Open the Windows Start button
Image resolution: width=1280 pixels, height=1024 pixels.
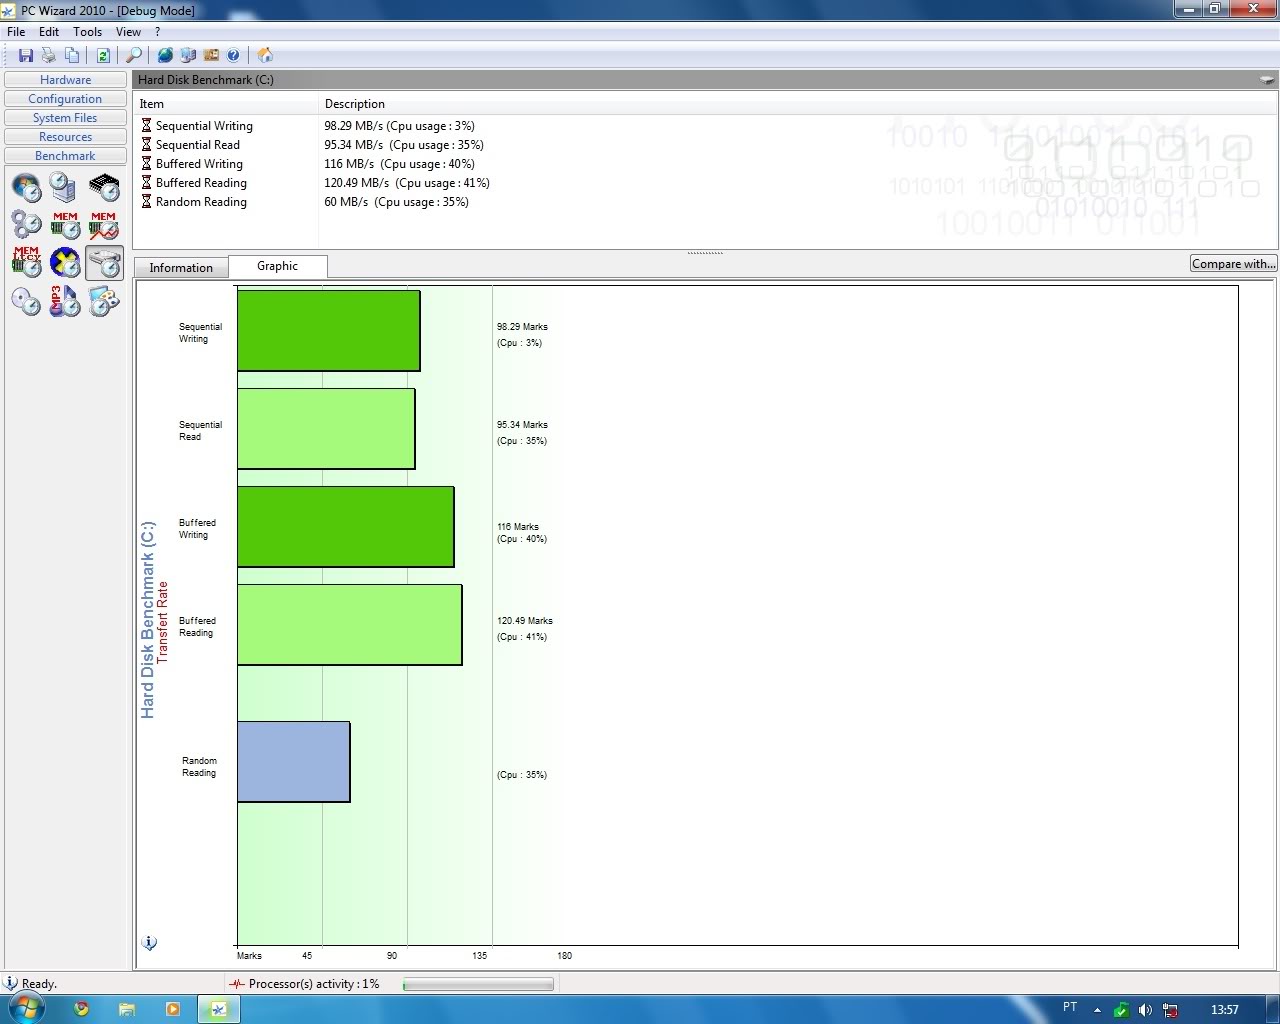pyautogui.click(x=27, y=1008)
